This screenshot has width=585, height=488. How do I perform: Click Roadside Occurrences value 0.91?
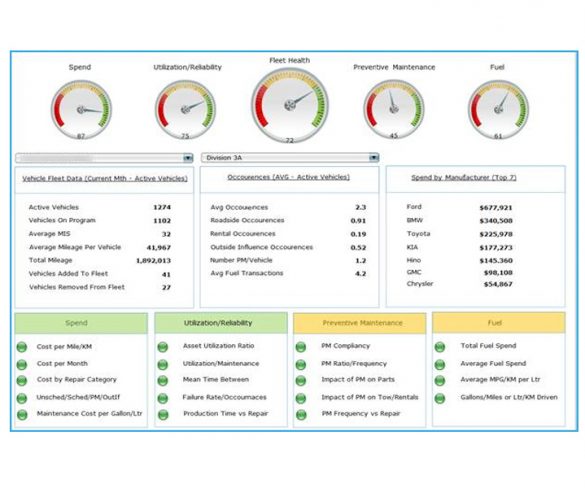[358, 221]
